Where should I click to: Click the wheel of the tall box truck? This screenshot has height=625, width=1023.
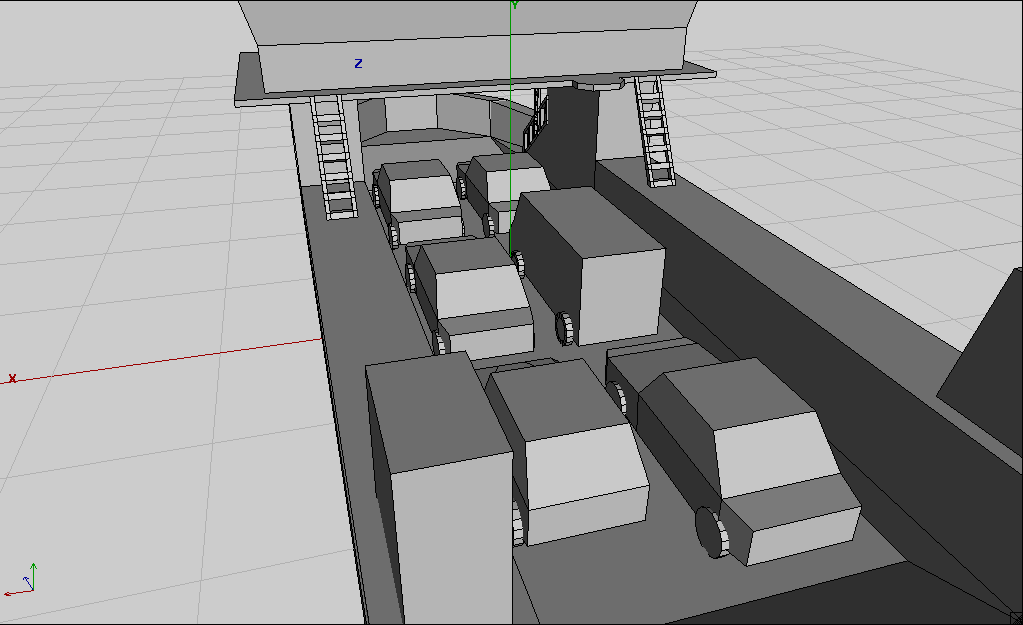[565, 327]
